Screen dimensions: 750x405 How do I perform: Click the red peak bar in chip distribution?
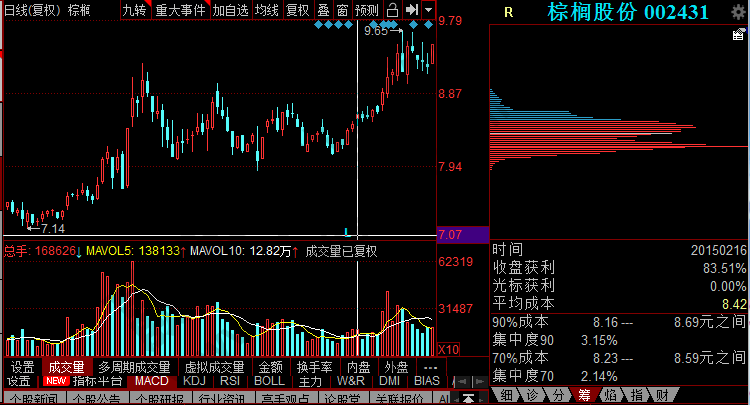tap(600, 146)
